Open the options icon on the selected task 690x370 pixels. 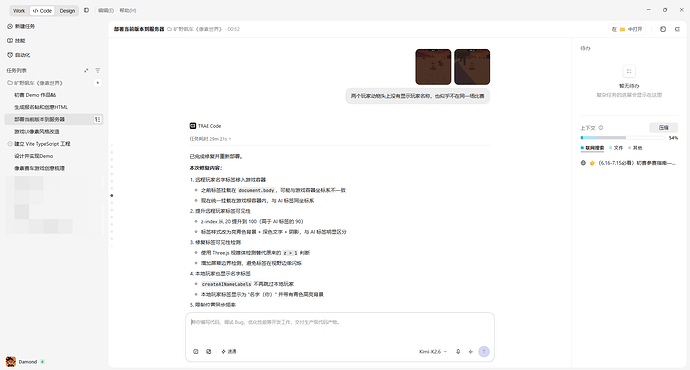tap(97, 119)
